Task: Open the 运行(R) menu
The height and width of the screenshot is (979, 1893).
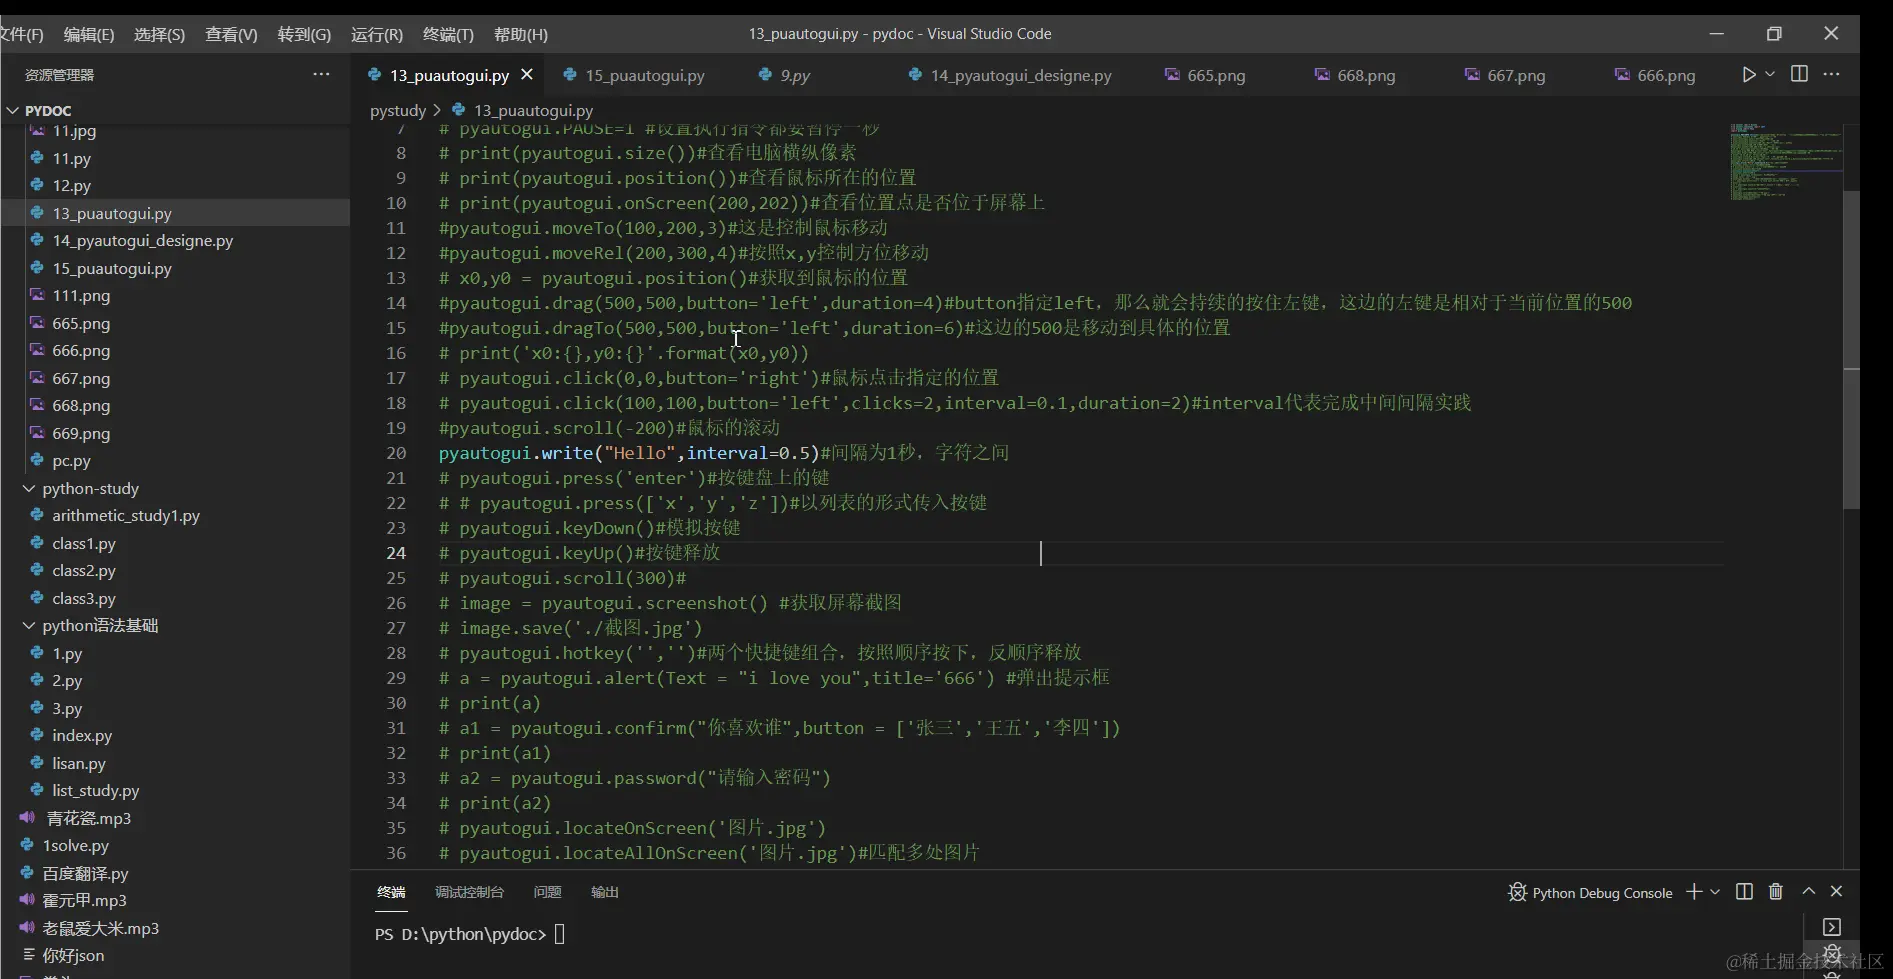Action: (x=377, y=34)
